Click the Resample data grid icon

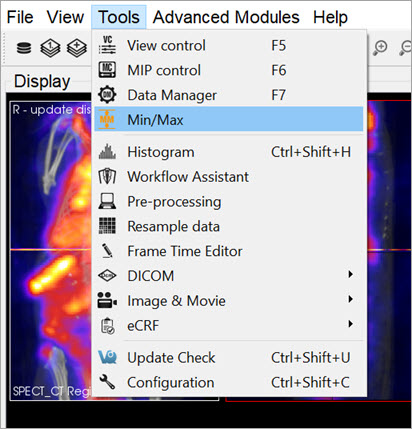pos(107,226)
